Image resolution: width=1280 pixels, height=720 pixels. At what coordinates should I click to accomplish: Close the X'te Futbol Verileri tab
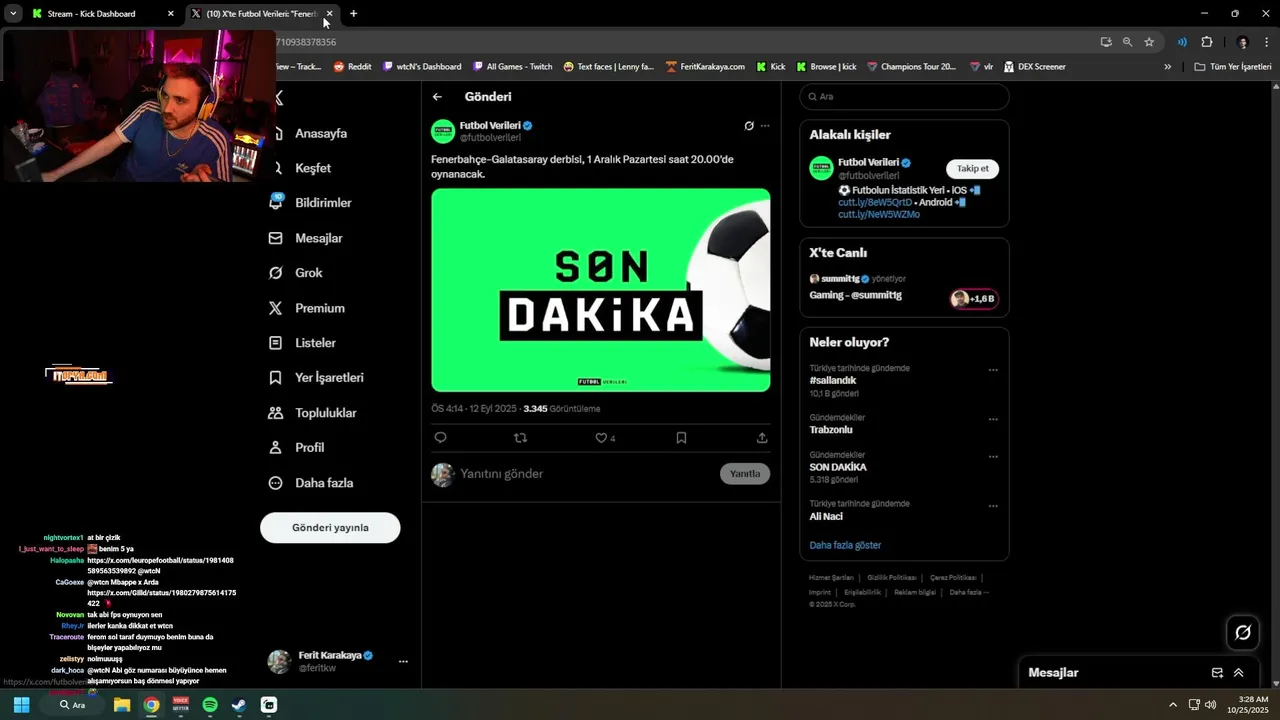click(329, 14)
